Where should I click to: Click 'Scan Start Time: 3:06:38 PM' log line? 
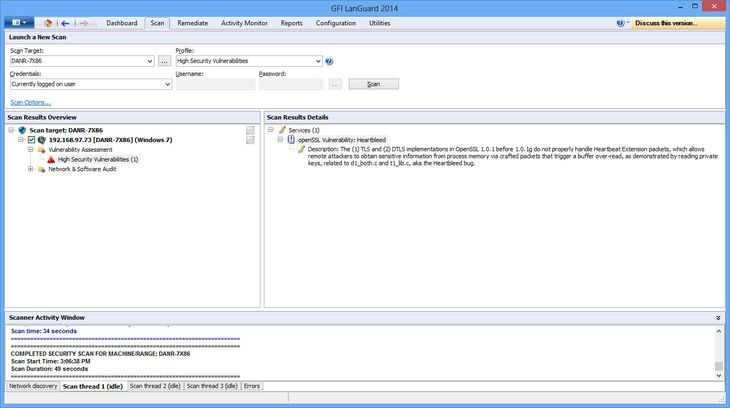click(x=51, y=361)
